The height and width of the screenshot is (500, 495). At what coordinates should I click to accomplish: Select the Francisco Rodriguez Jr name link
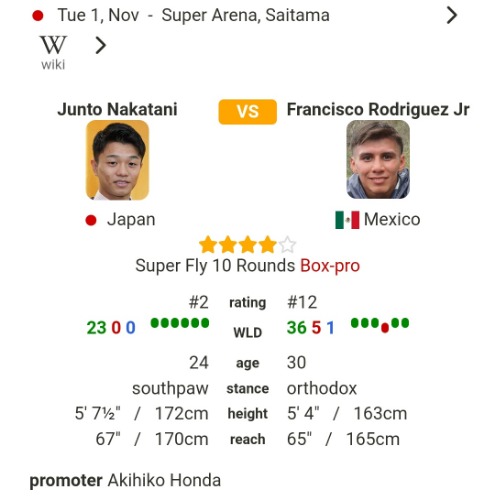[x=378, y=109]
